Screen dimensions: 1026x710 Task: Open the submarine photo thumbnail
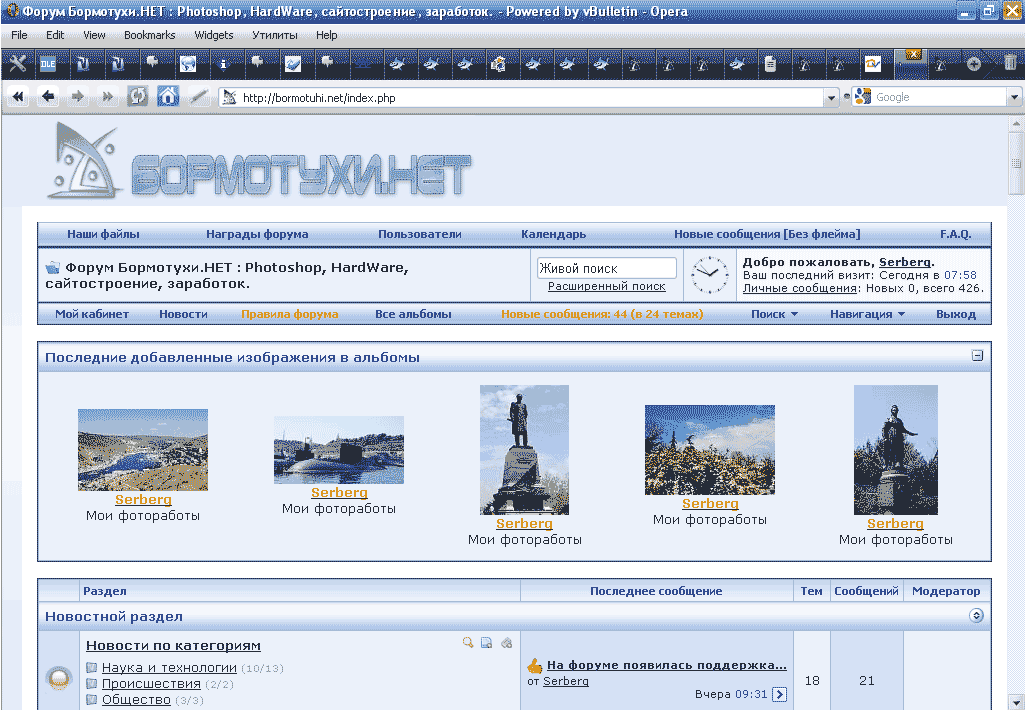click(339, 450)
